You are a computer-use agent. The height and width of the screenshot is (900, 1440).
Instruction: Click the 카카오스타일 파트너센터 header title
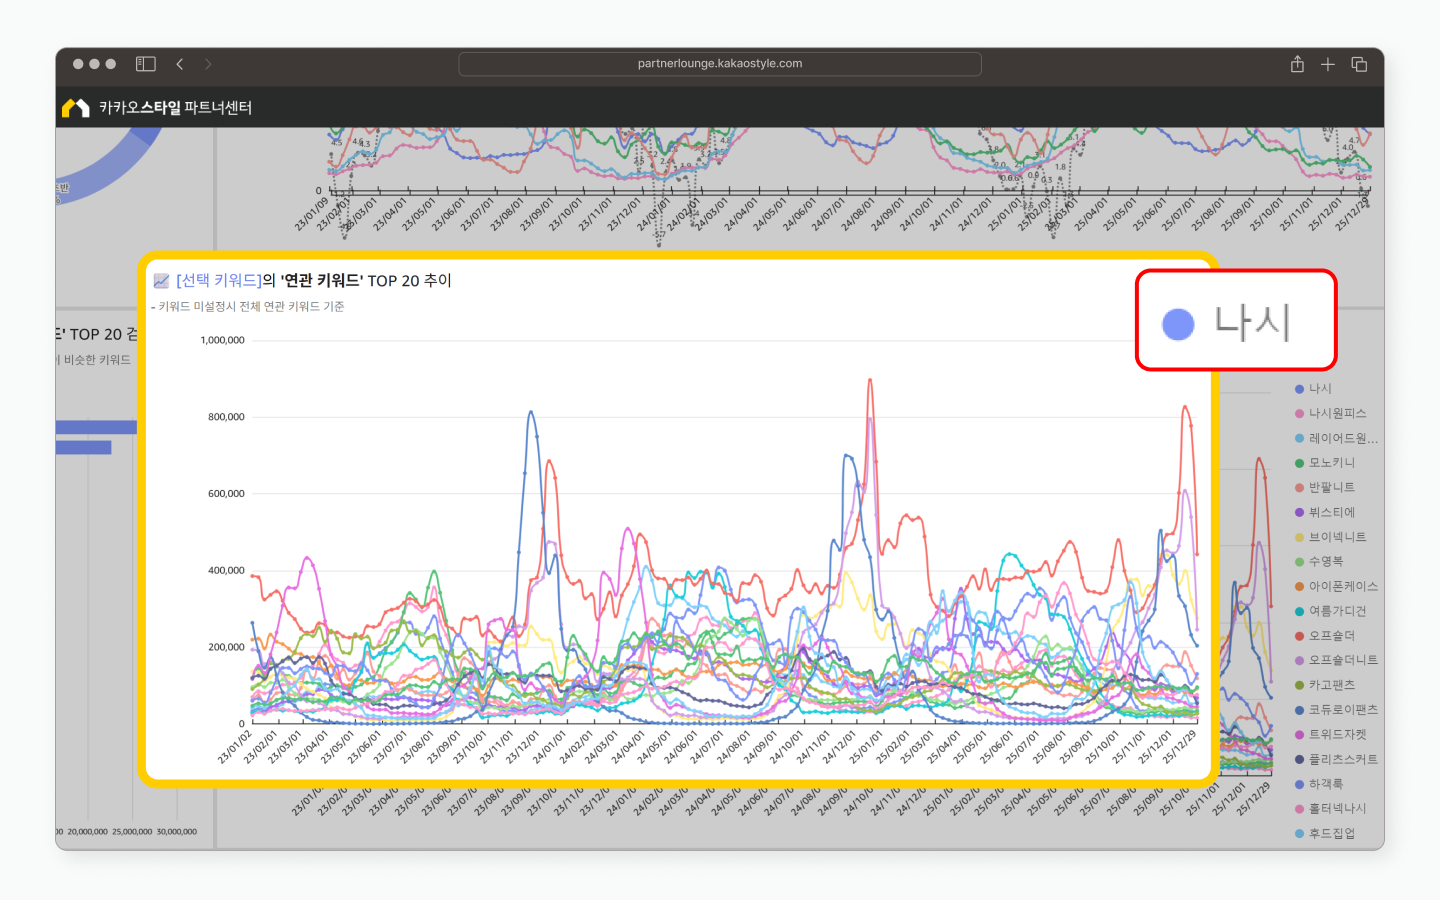tap(175, 108)
